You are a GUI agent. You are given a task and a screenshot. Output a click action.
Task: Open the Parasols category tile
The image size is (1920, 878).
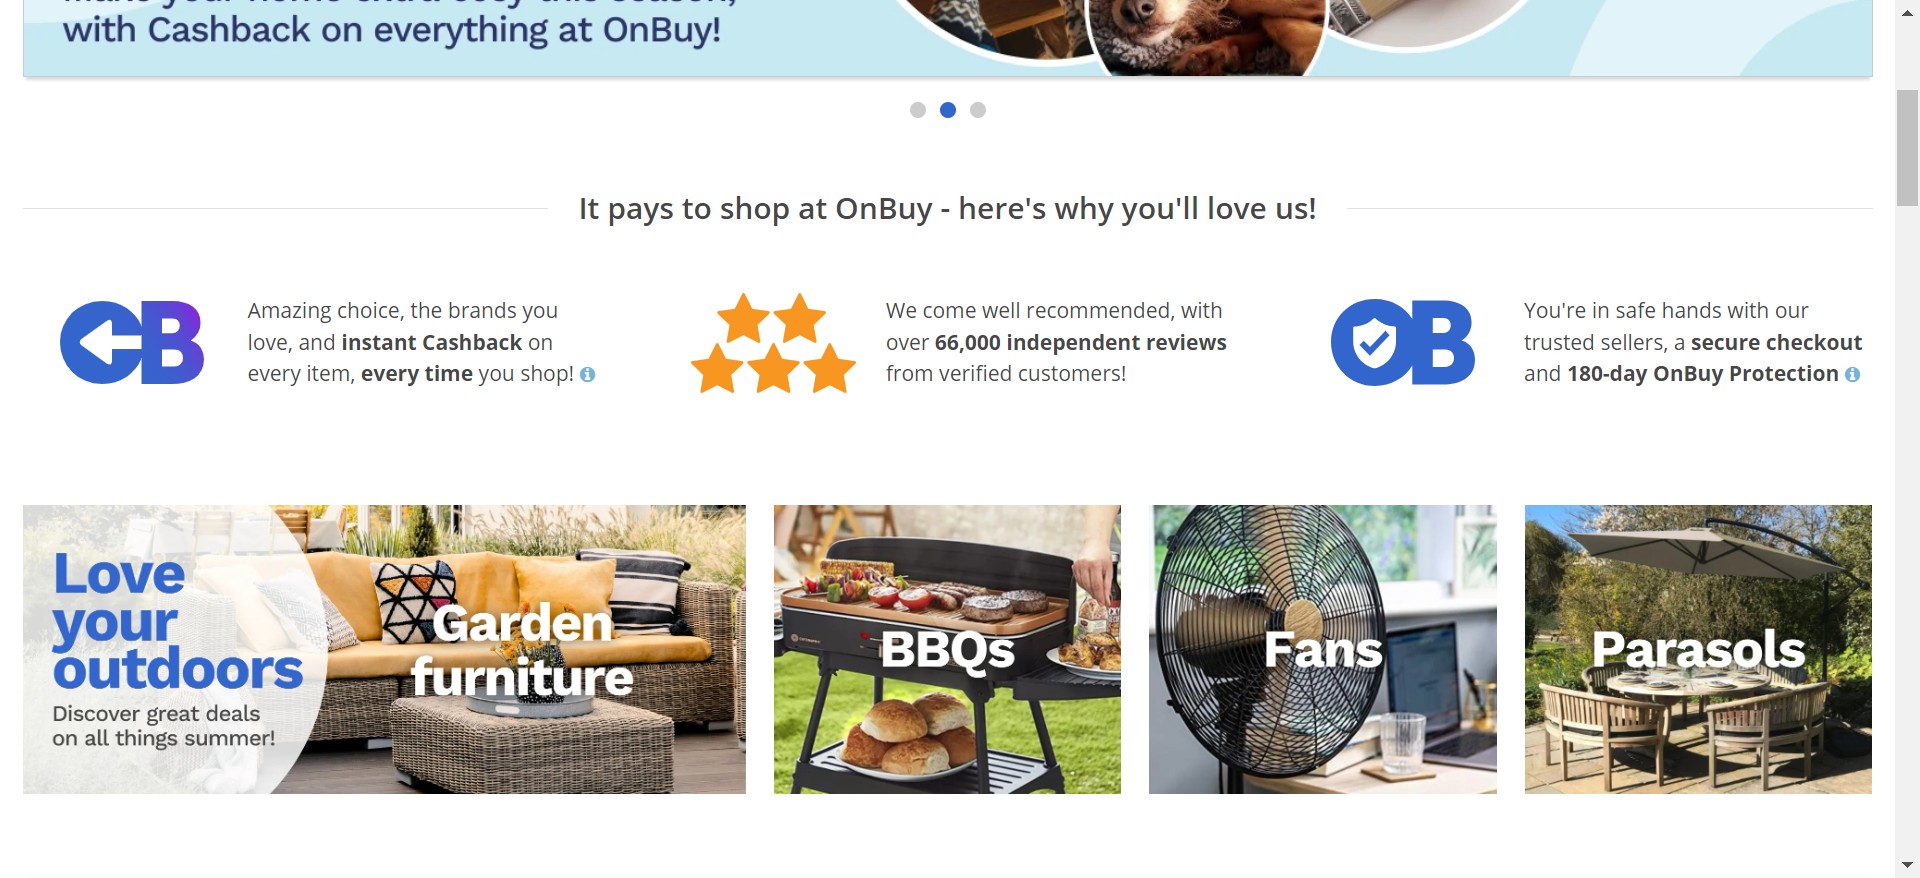(x=1698, y=649)
